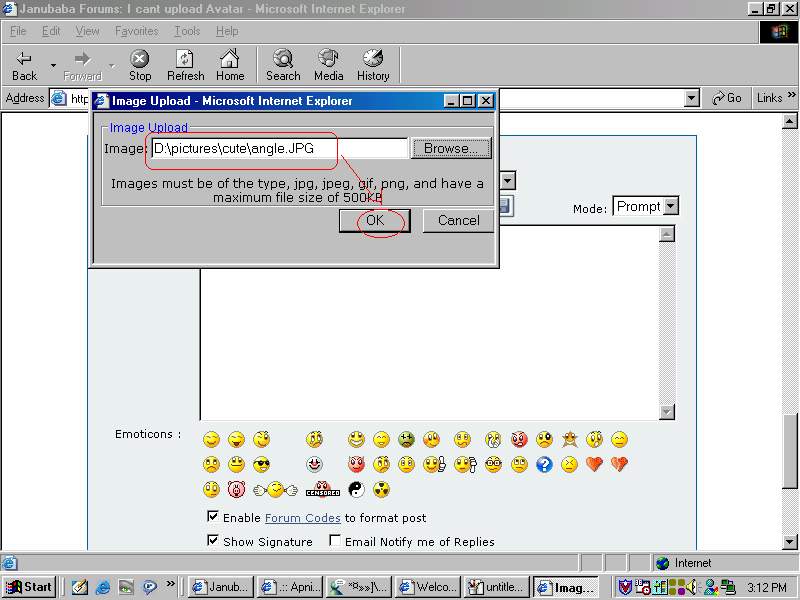Image resolution: width=800 pixels, height=600 pixels.
Task: Insert the hugging hands emoticon
Action: tap(275, 490)
